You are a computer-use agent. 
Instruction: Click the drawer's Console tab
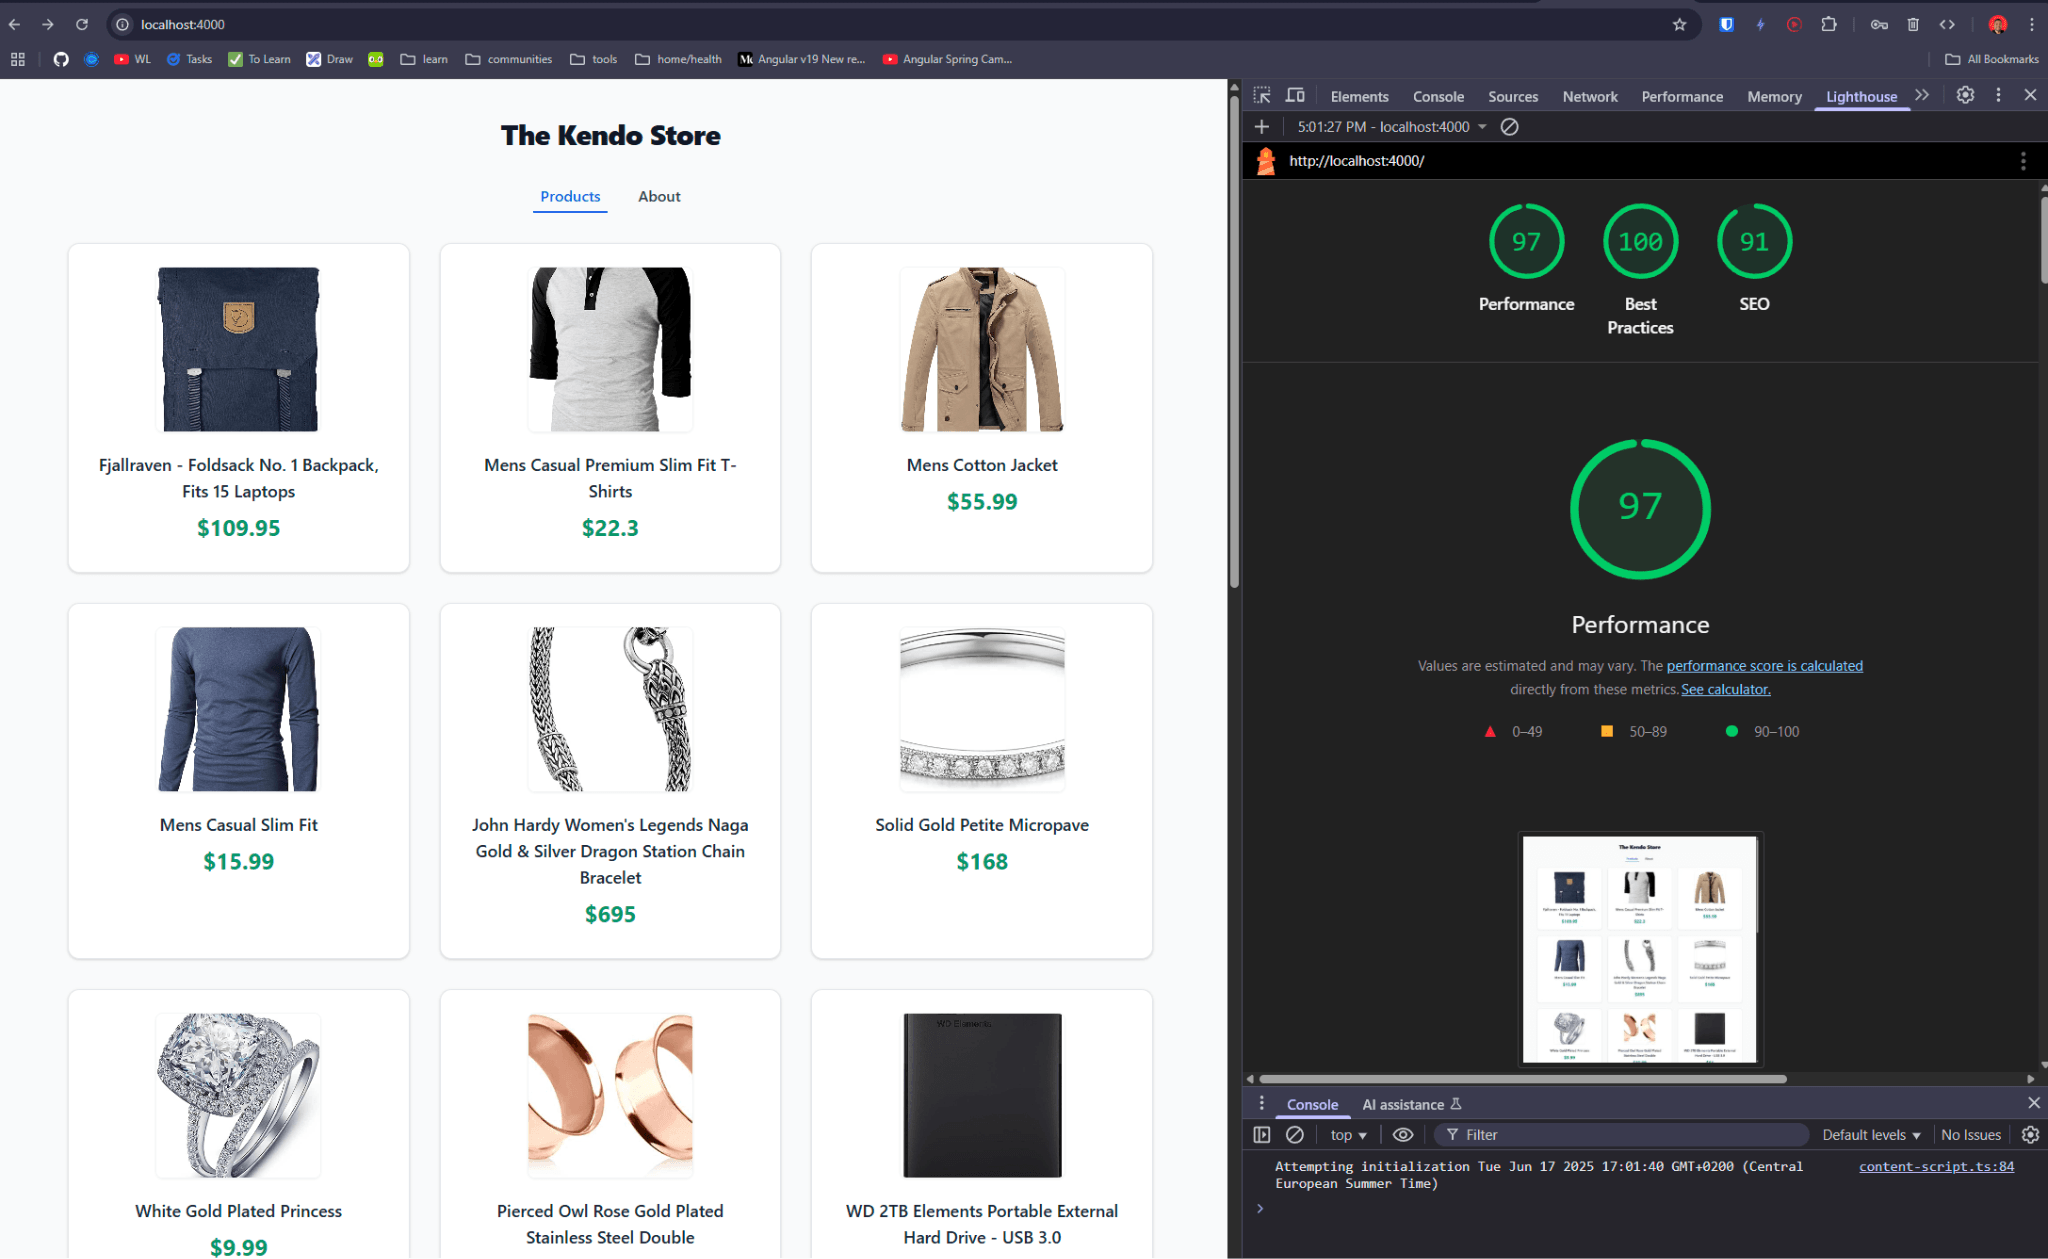pyautogui.click(x=1312, y=1105)
